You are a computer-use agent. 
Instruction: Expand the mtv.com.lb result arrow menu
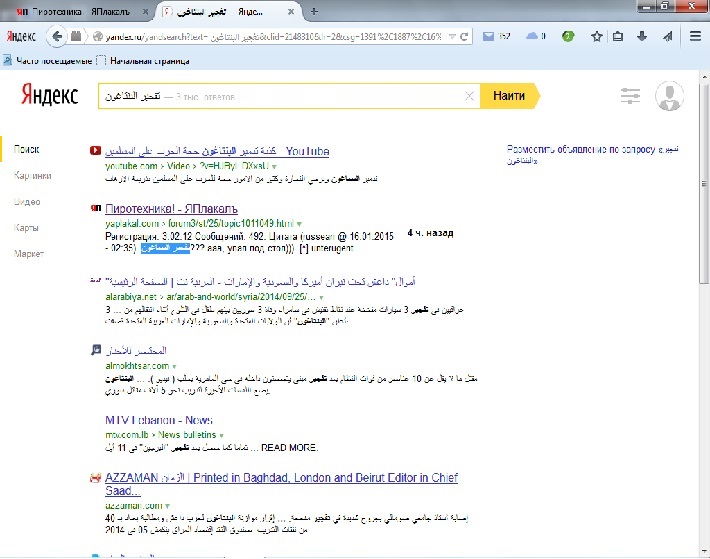(221, 435)
